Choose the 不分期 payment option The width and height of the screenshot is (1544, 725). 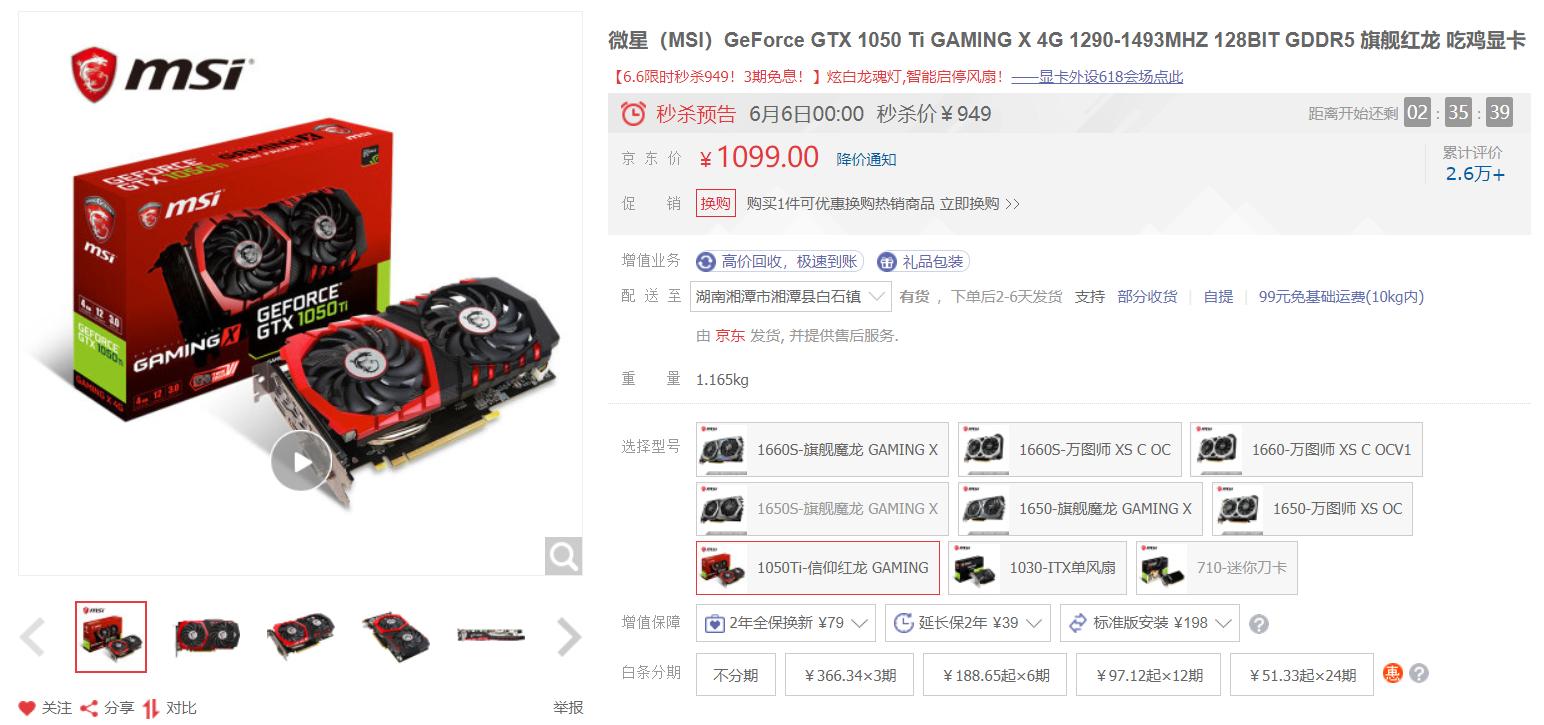735,675
